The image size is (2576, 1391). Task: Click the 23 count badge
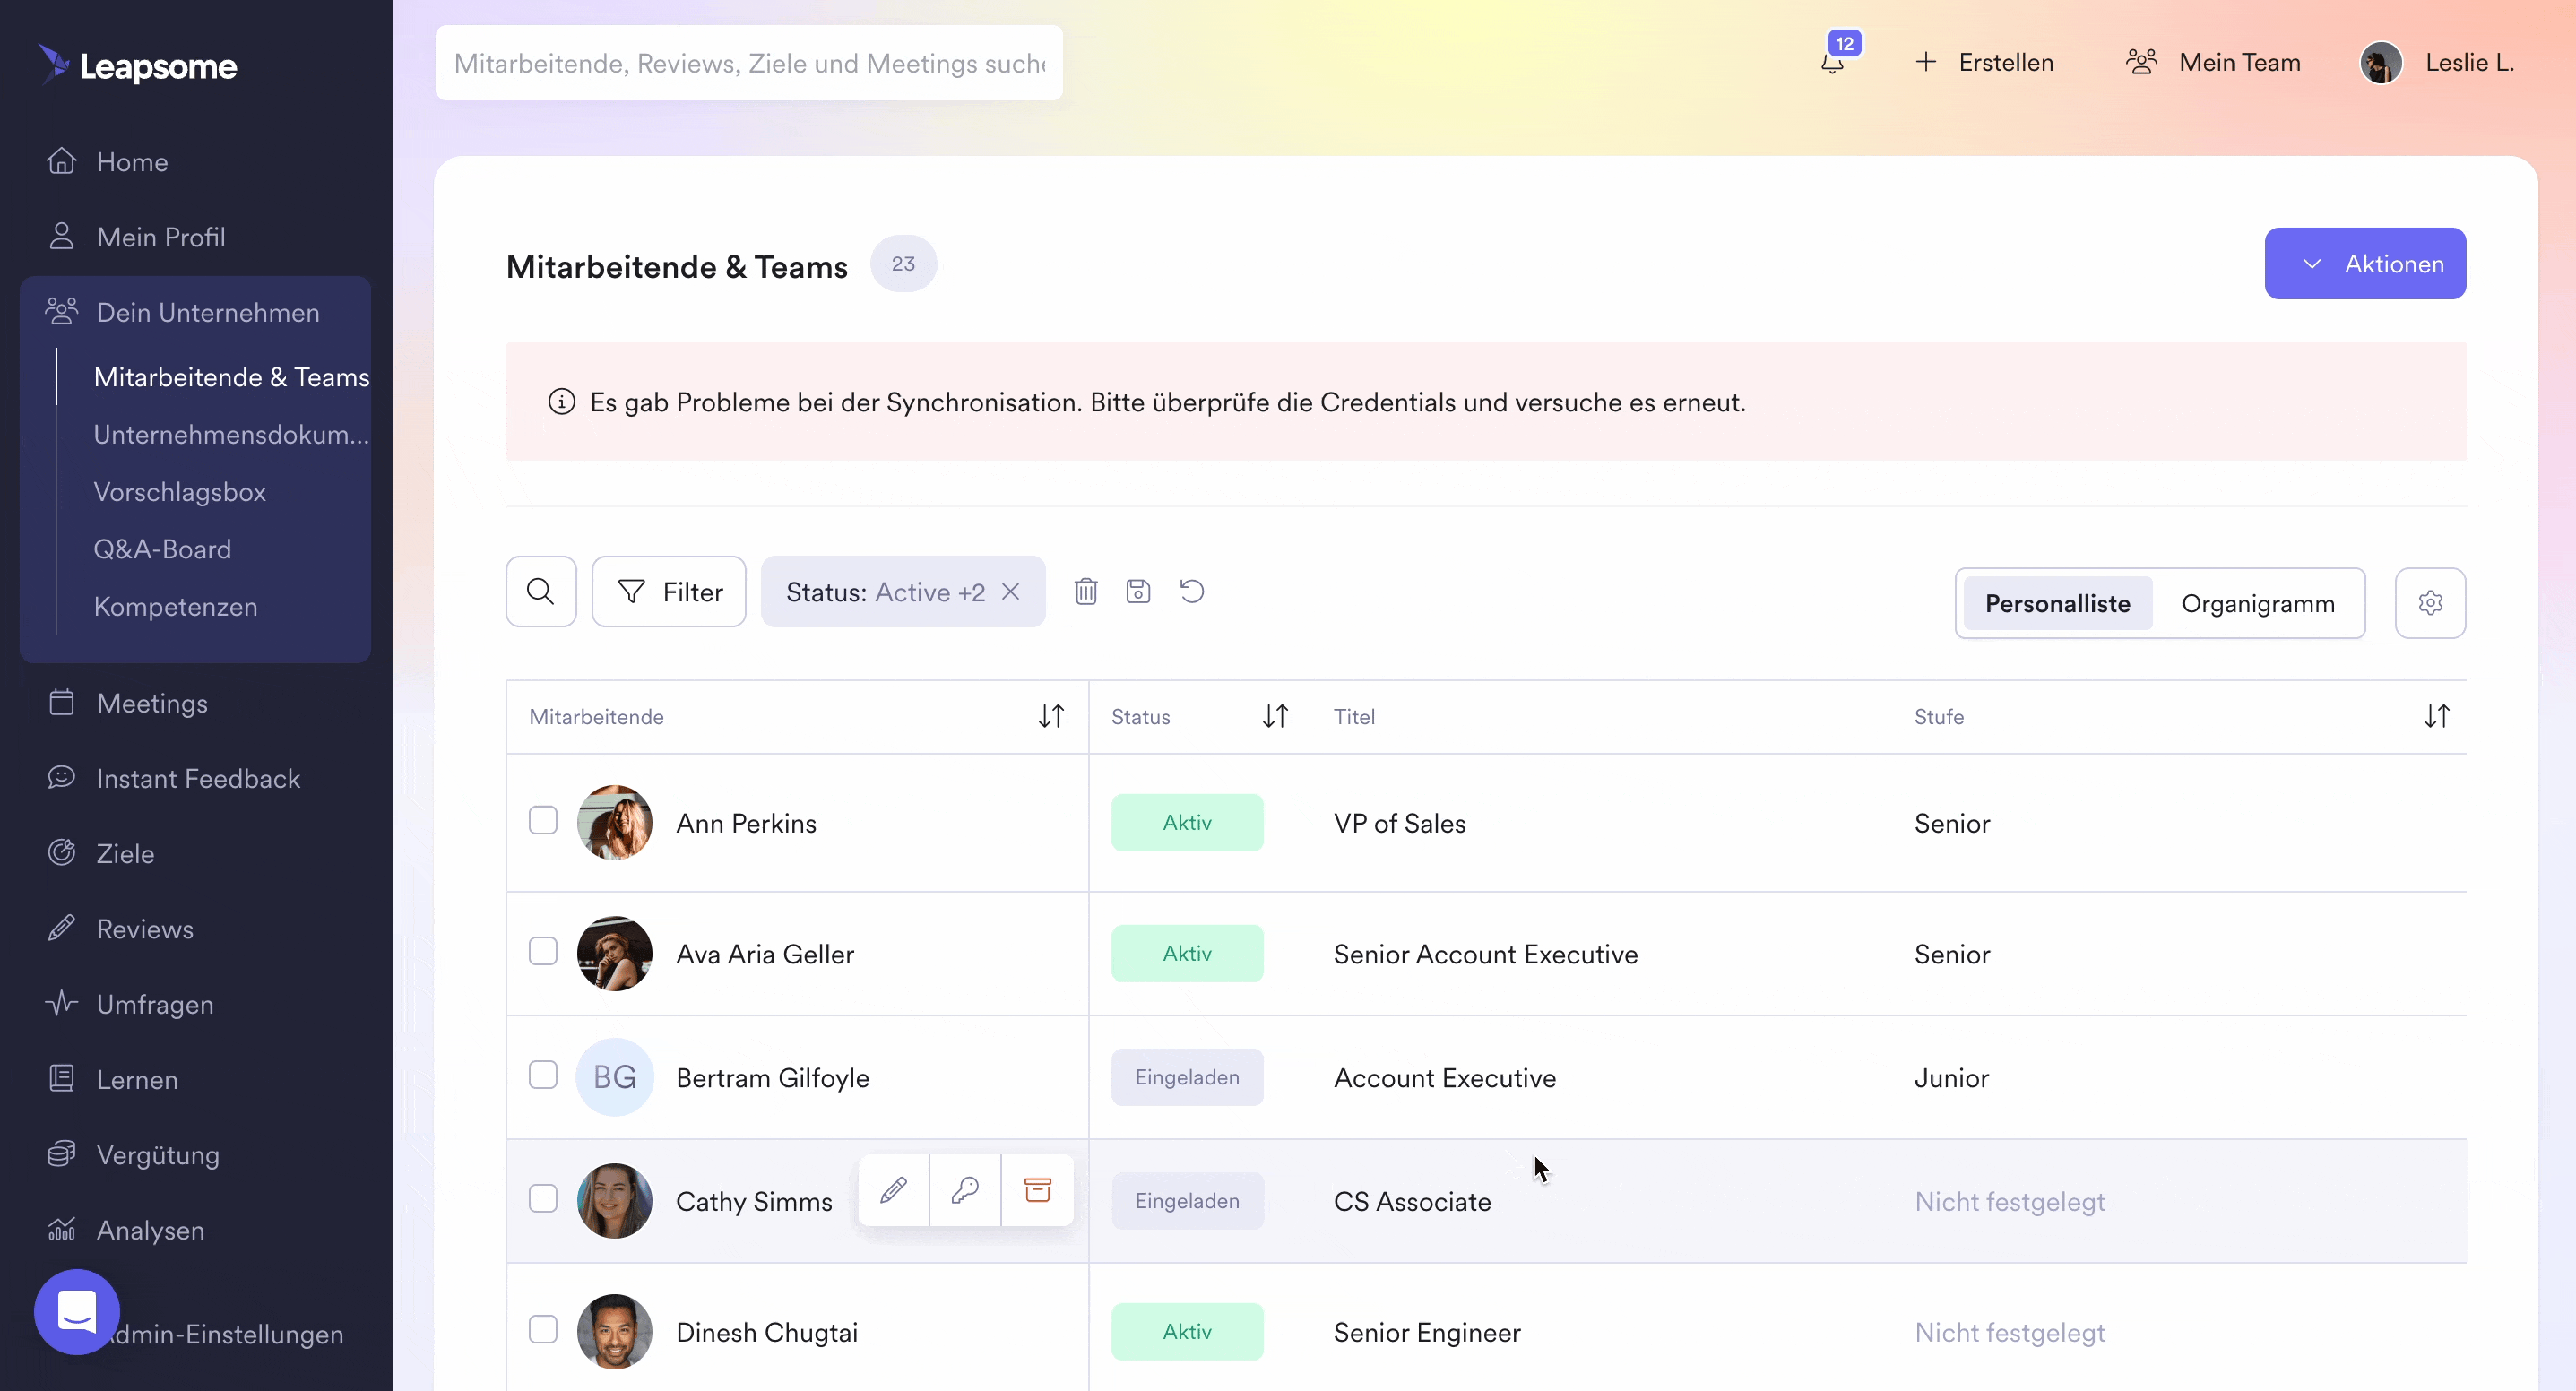(x=903, y=264)
